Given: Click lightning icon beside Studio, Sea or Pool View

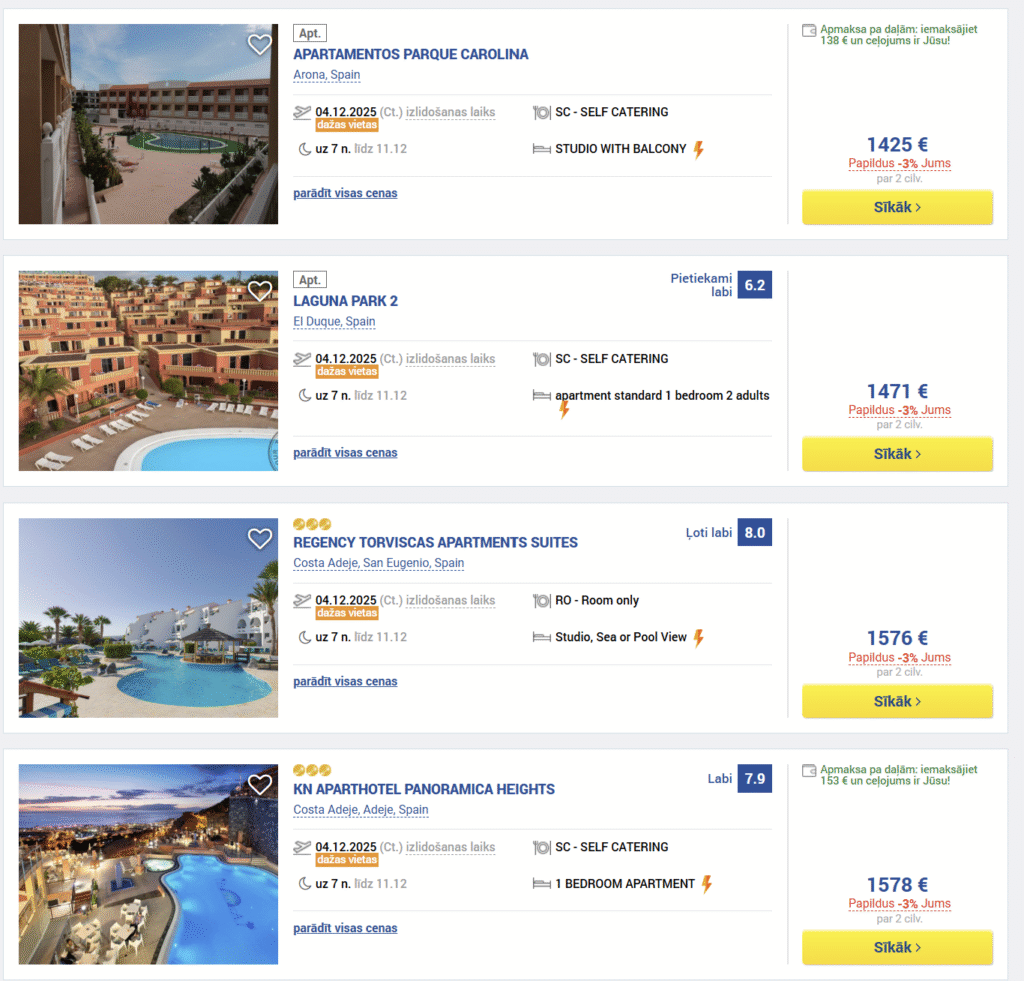Looking at the screenshot, I should tap(699, 638).
